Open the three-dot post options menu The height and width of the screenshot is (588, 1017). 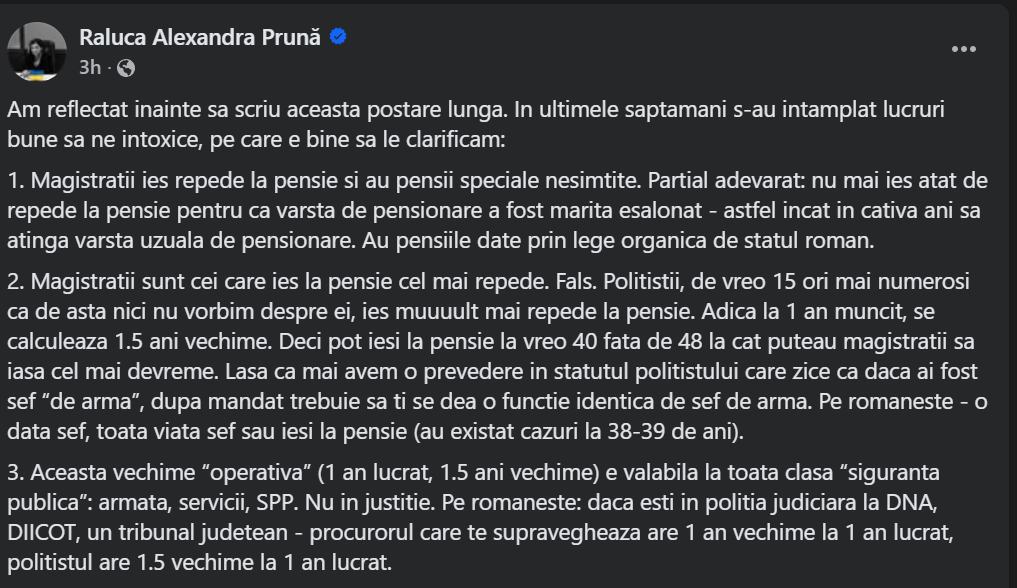[963, 49]
